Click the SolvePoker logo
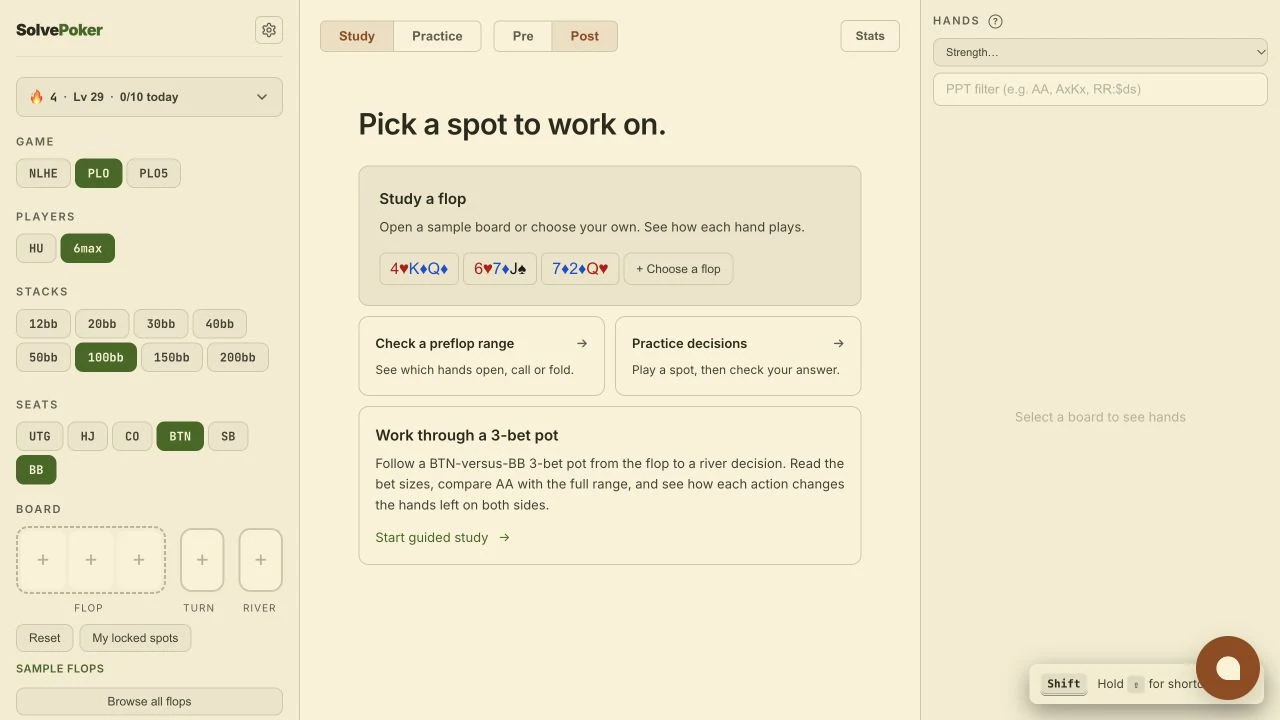This screenshot has width=1280, height=720. coord(59,30)
